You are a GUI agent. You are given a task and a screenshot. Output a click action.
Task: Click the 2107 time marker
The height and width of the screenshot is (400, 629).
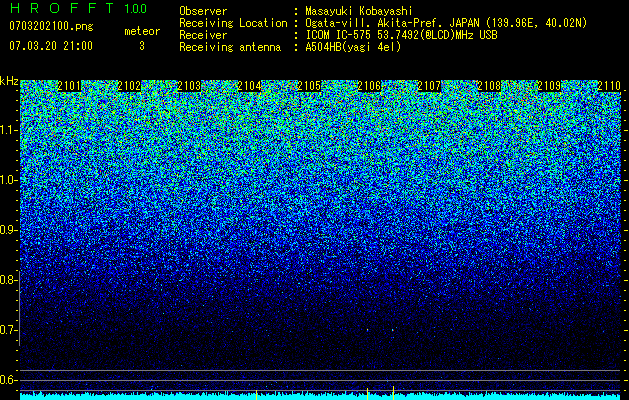pyautogui.click(x=429, y=86)
